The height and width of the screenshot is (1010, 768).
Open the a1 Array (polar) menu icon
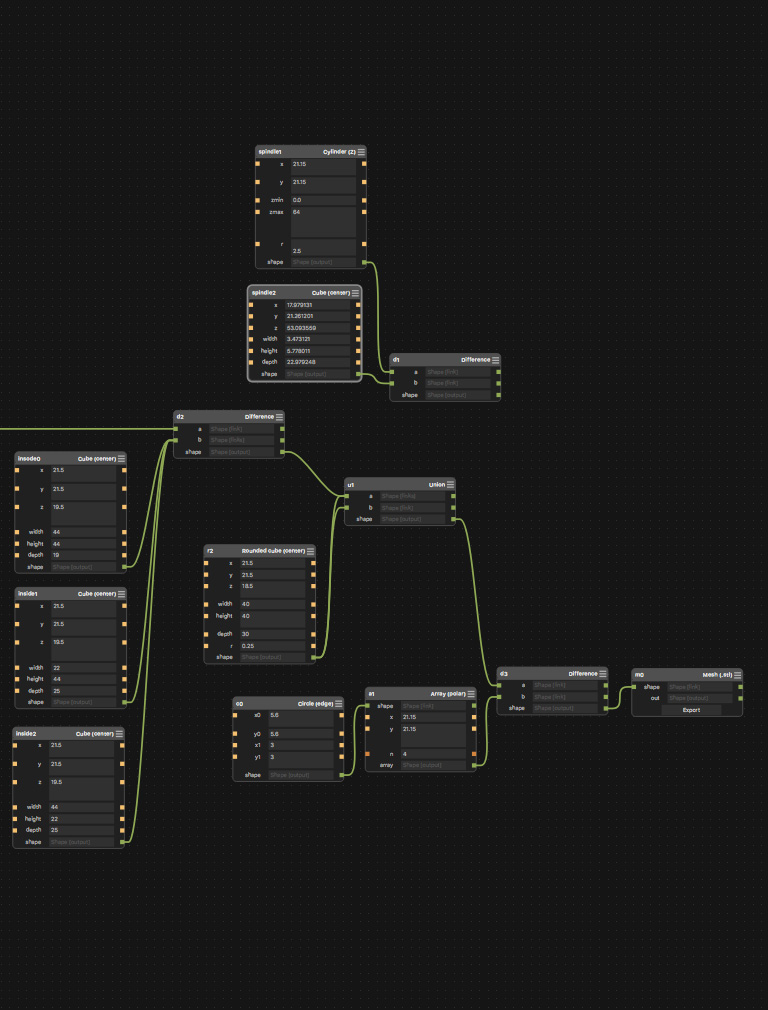click(x=471, y=694)
